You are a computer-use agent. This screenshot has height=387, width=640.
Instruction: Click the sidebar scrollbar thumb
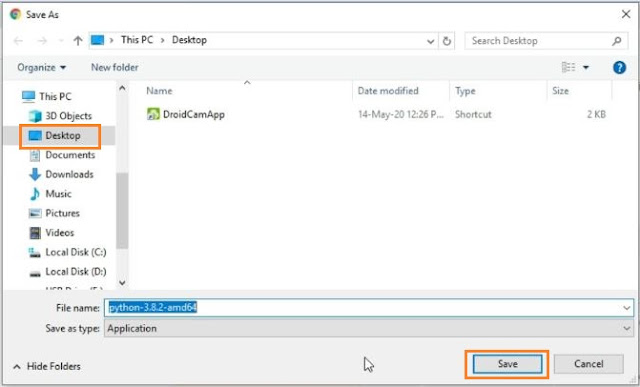(x=122, y=211)
